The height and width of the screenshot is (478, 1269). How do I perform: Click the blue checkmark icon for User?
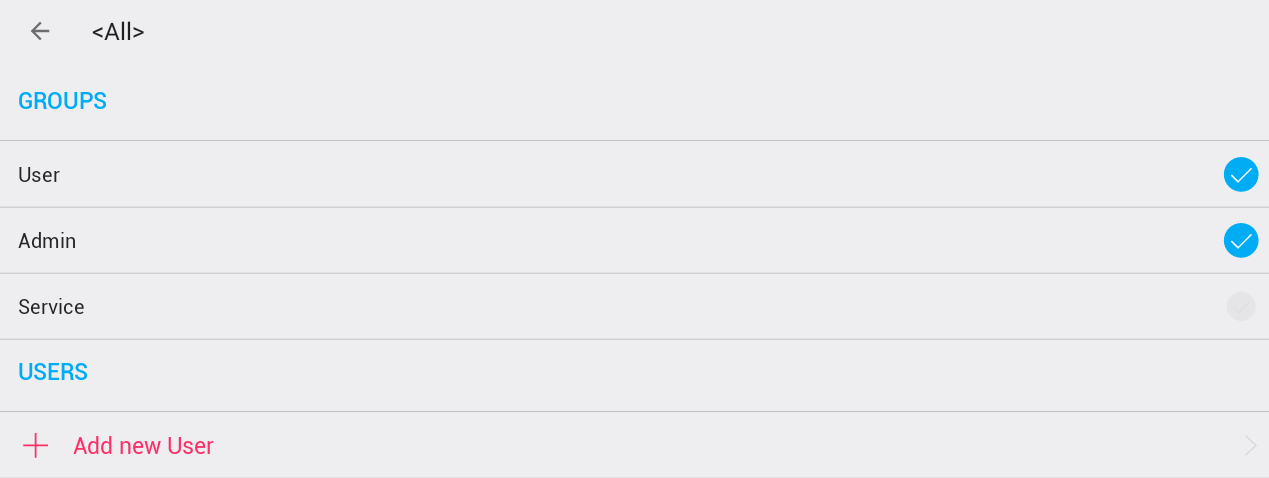(x=1241, y=175)
